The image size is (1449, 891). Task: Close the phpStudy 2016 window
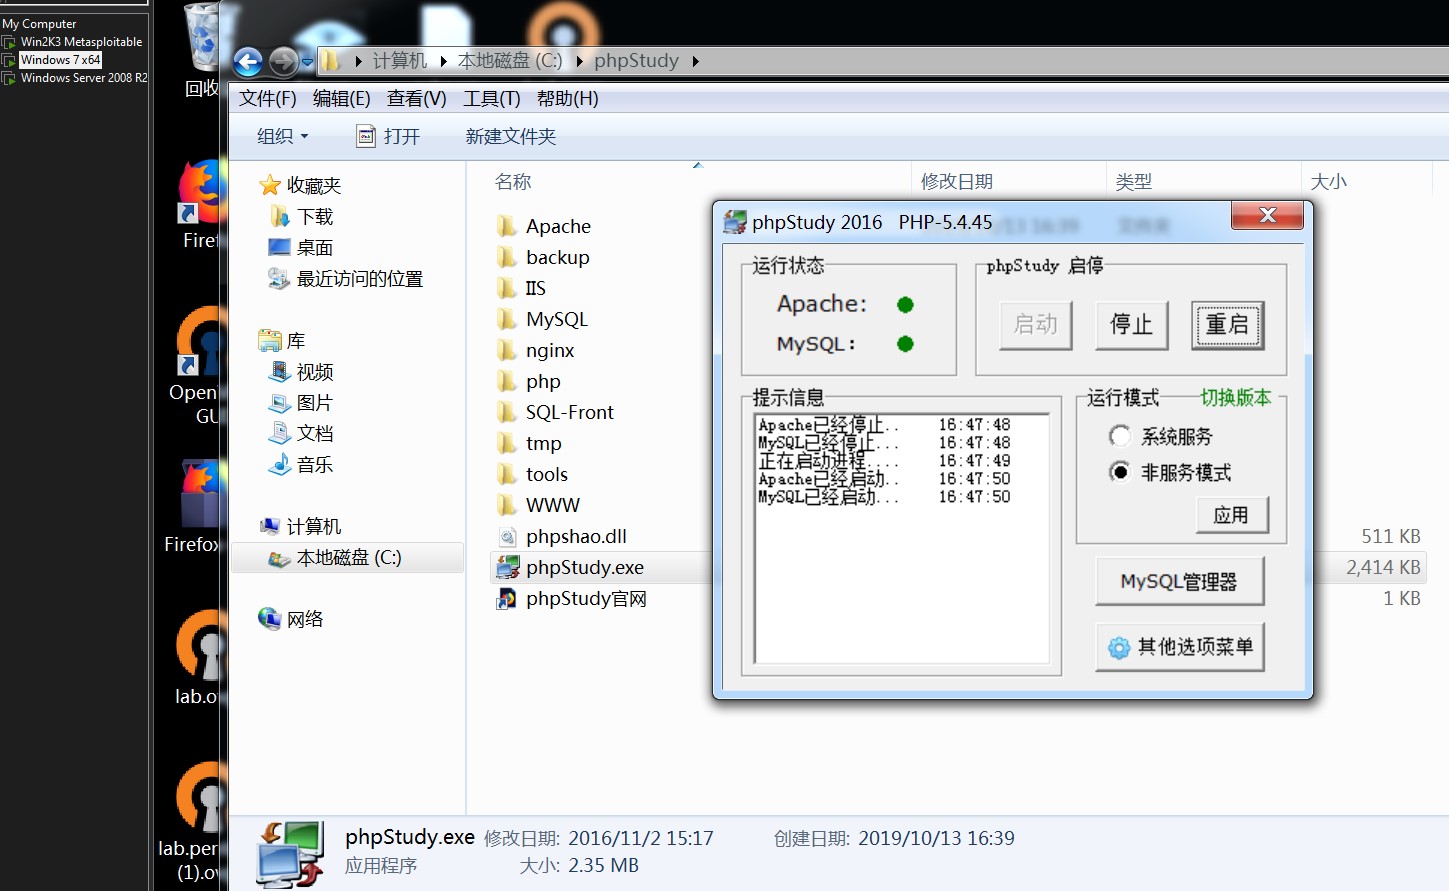1267,215
